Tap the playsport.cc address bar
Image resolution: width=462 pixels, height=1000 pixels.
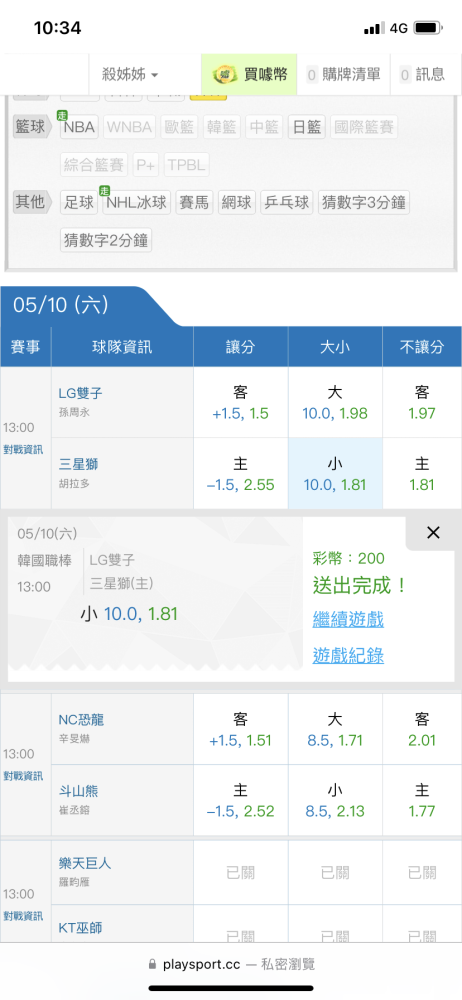231,964
